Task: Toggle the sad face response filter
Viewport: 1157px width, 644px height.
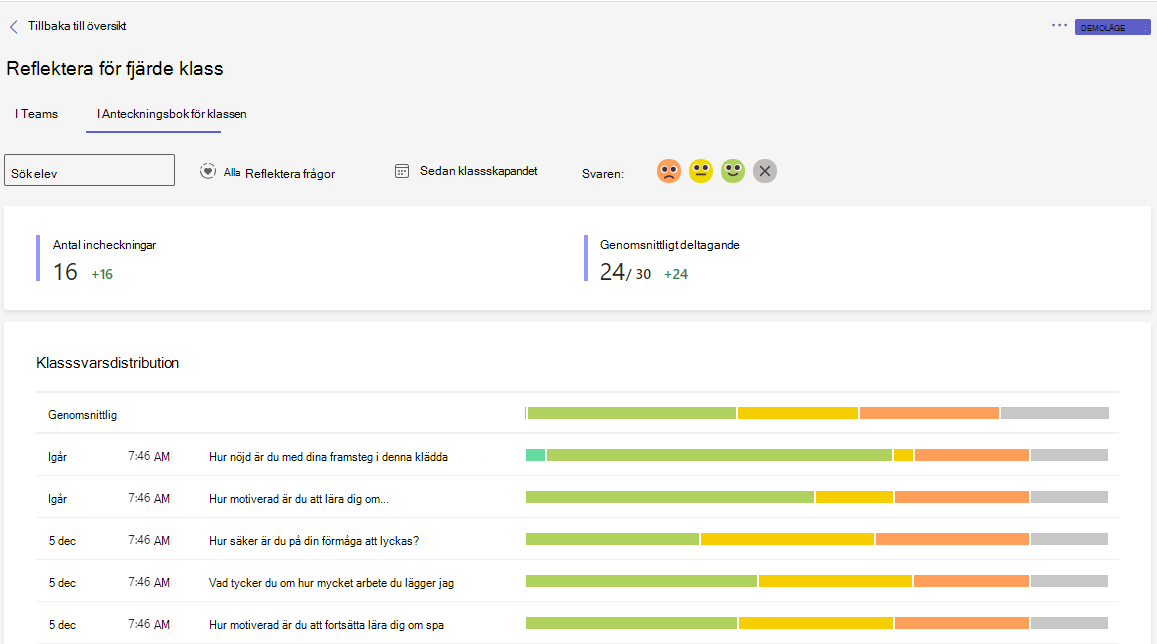Action: coord(669,171)
